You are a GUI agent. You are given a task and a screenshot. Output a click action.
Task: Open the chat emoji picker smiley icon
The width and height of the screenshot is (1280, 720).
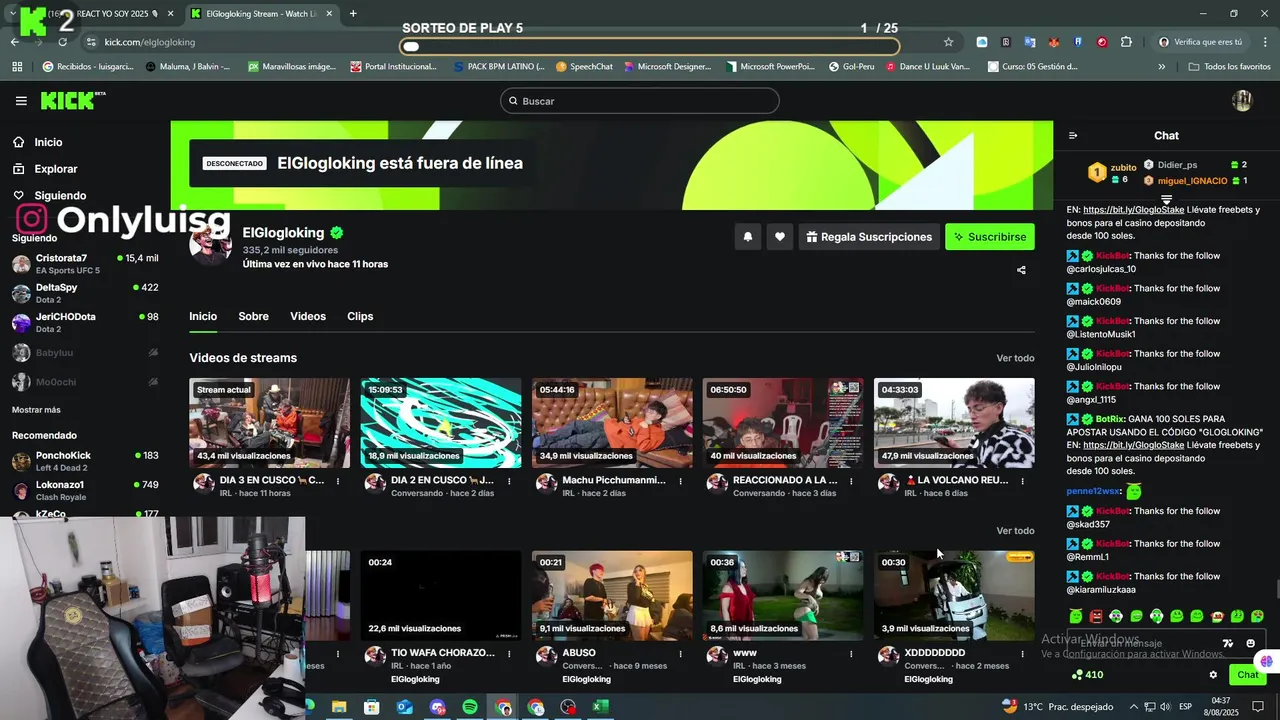tap(1250, 643)
